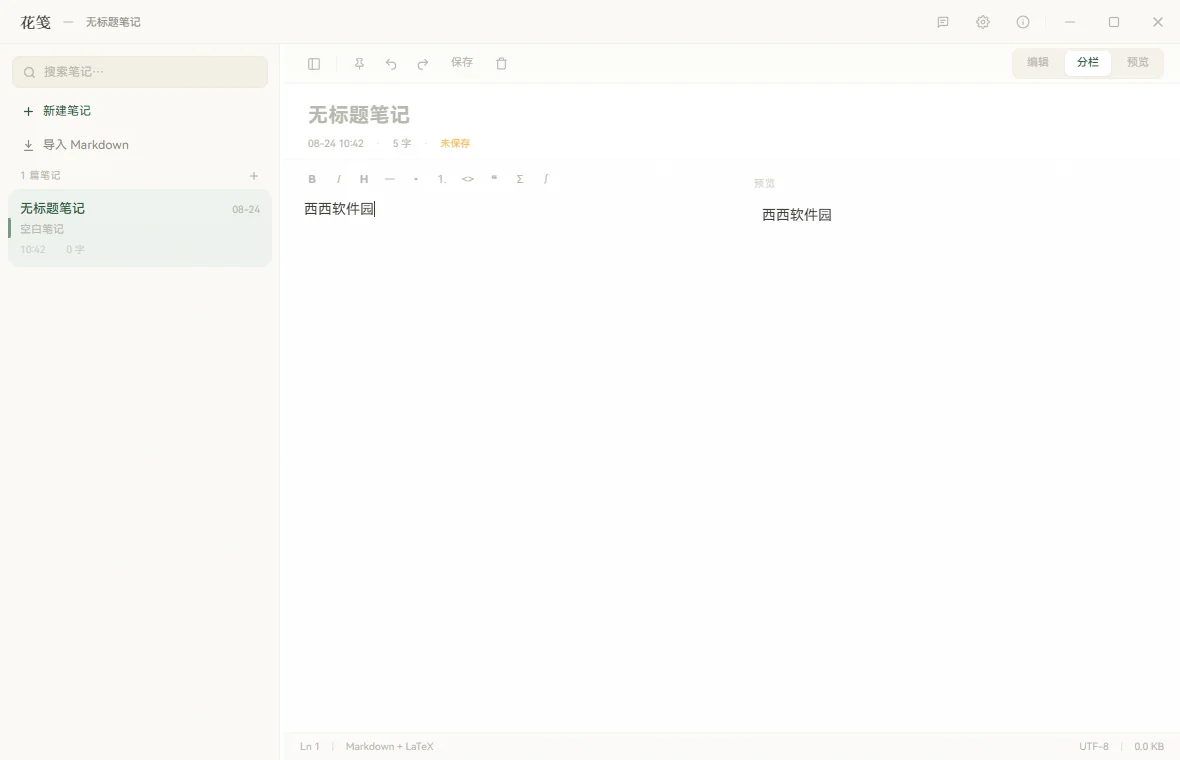Switch to 预览 preview mode tab
This screenshot has height=760, width=1180.
[1137, 62]
